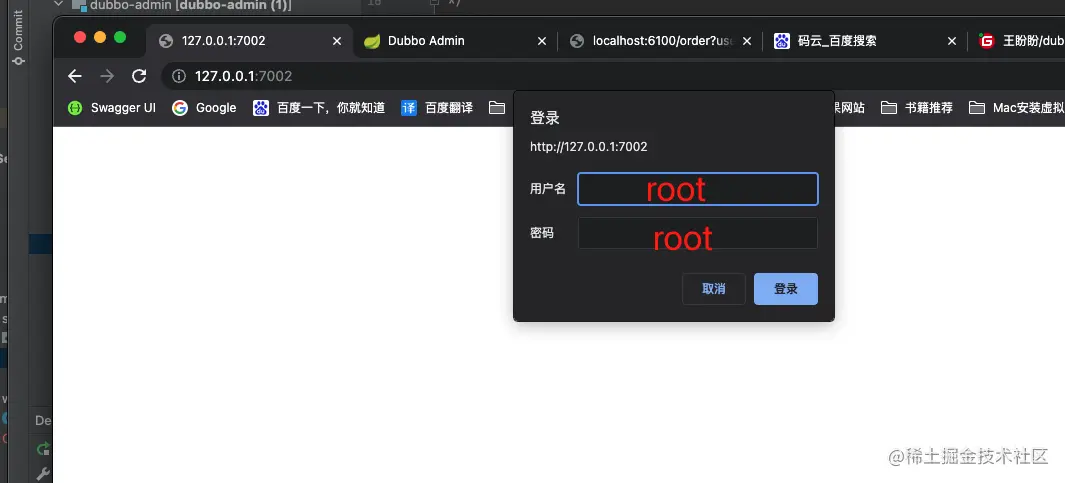Click the 用户名 username input field
The height and width of the screenshot is (483, 1065).
tap(698, 189)
